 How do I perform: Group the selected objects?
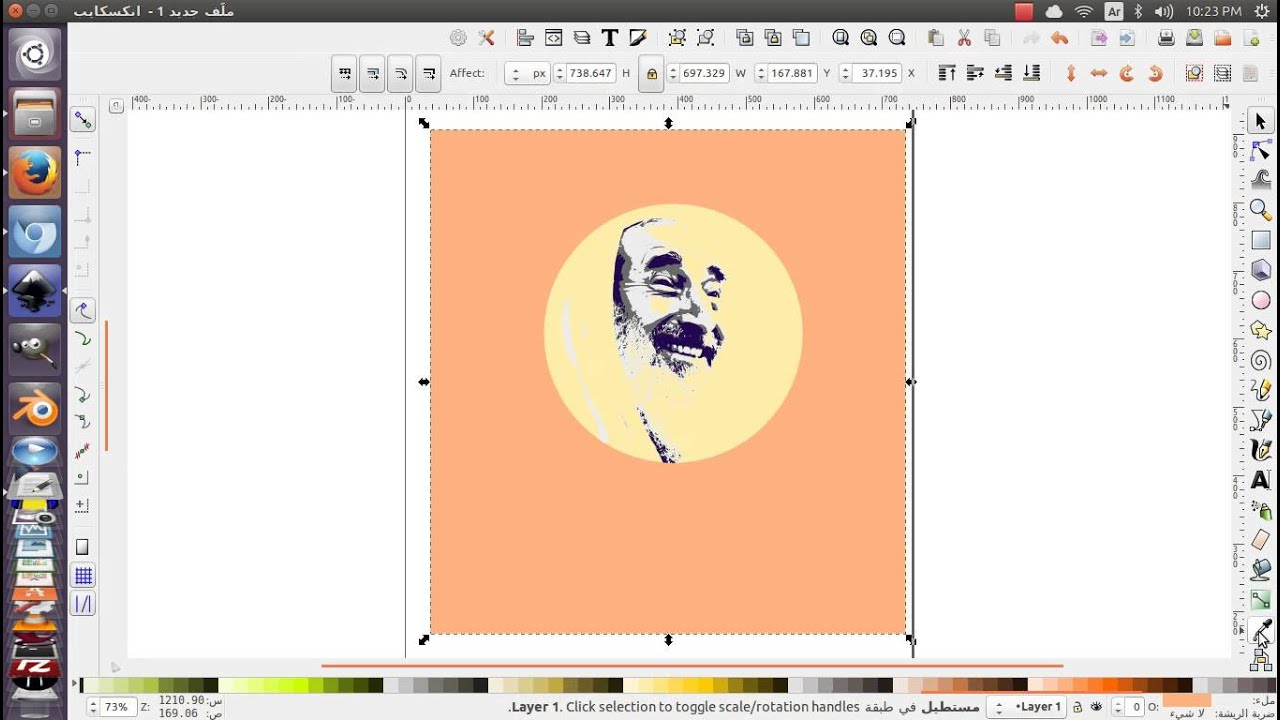pos(705,38)
